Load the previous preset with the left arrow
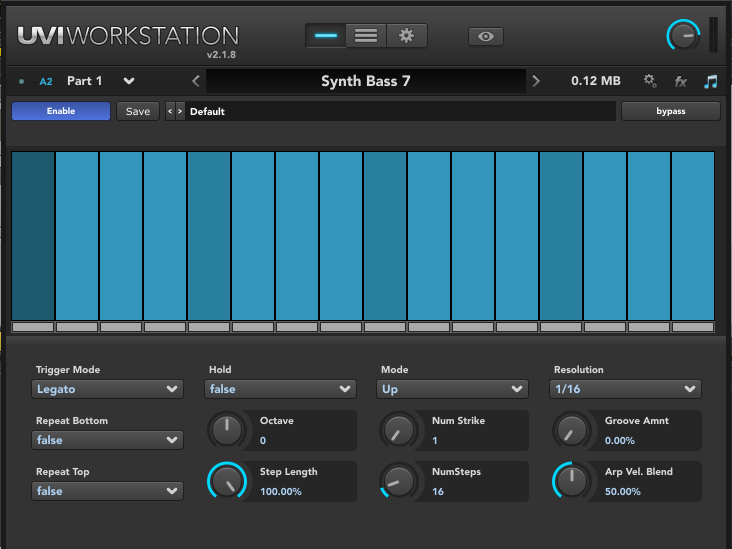 [x=196, y=81]
